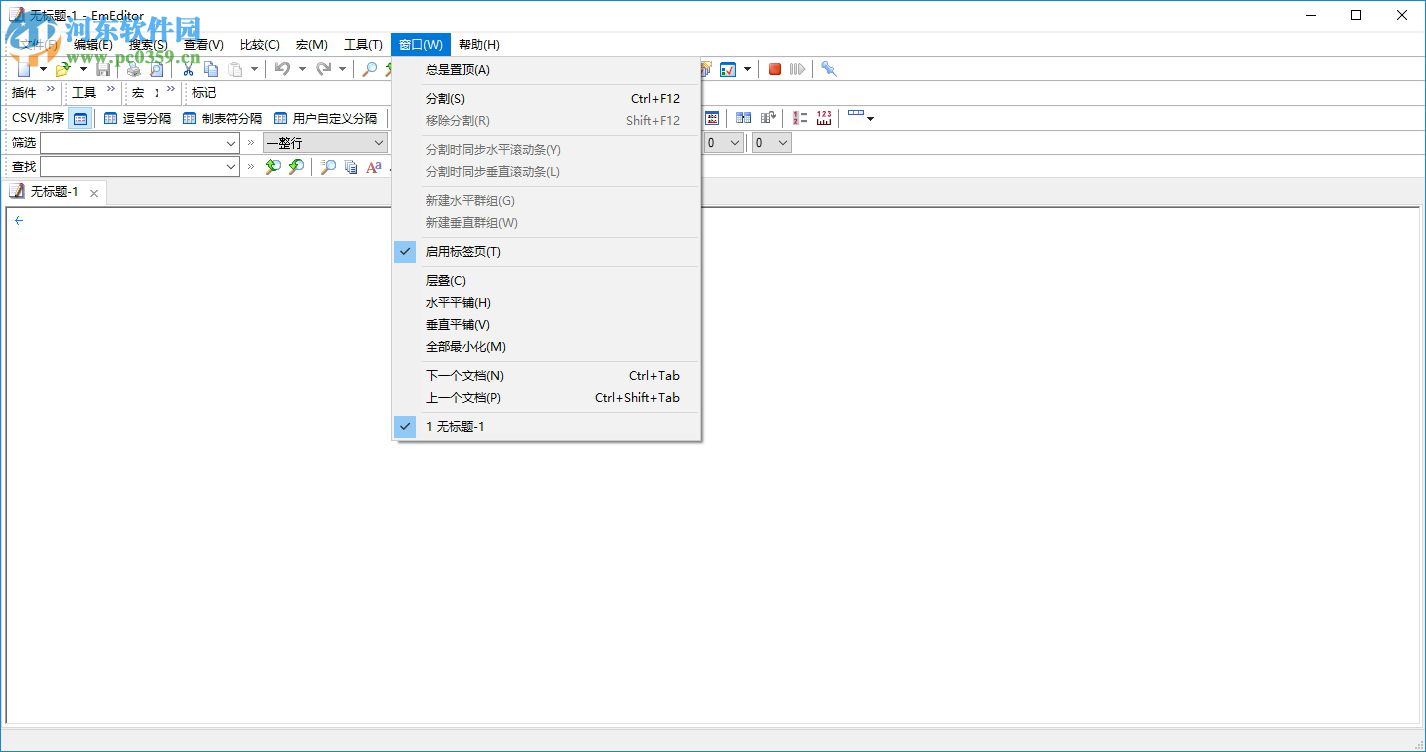Screen dimensions: 1426x752
Task: Click the pin icon on the macro toolbar
Action: coord(828,69)
